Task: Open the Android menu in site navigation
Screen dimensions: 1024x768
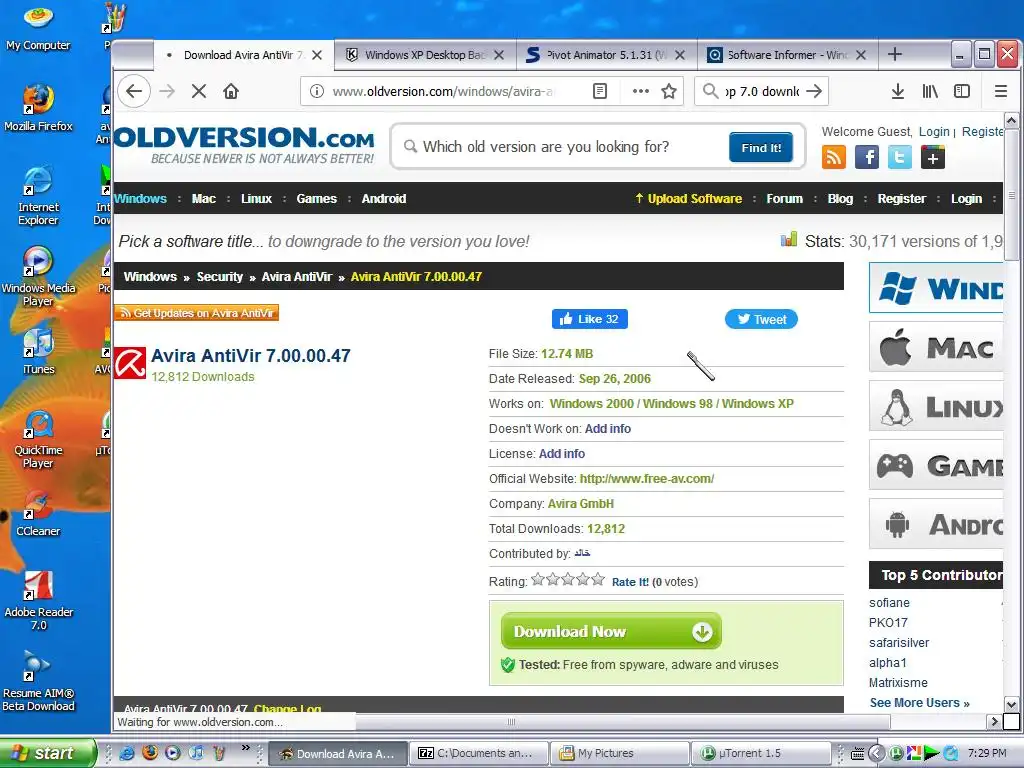Action: pos(384,199)
